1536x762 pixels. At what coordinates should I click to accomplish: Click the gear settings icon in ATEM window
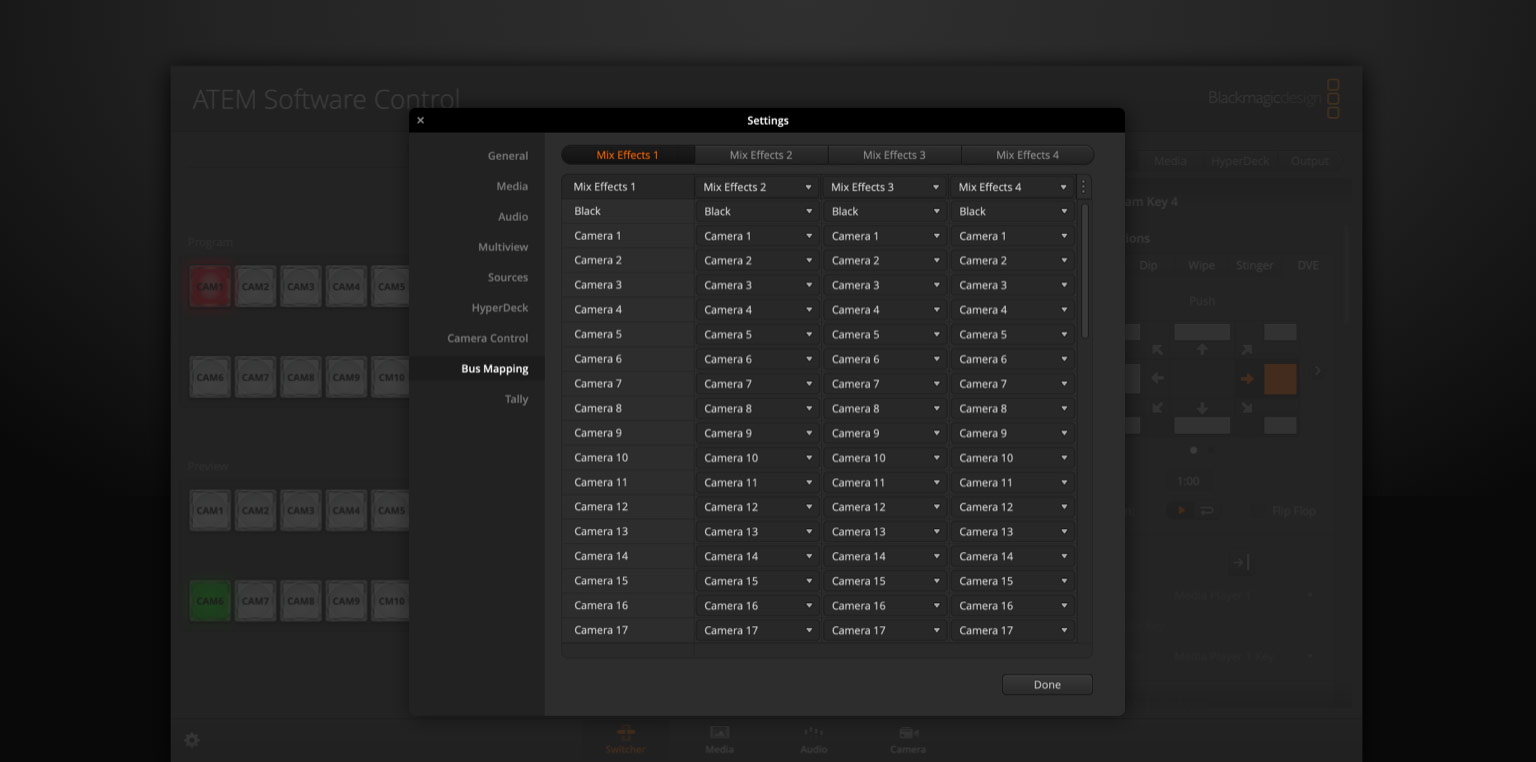(x=192, y=740)
